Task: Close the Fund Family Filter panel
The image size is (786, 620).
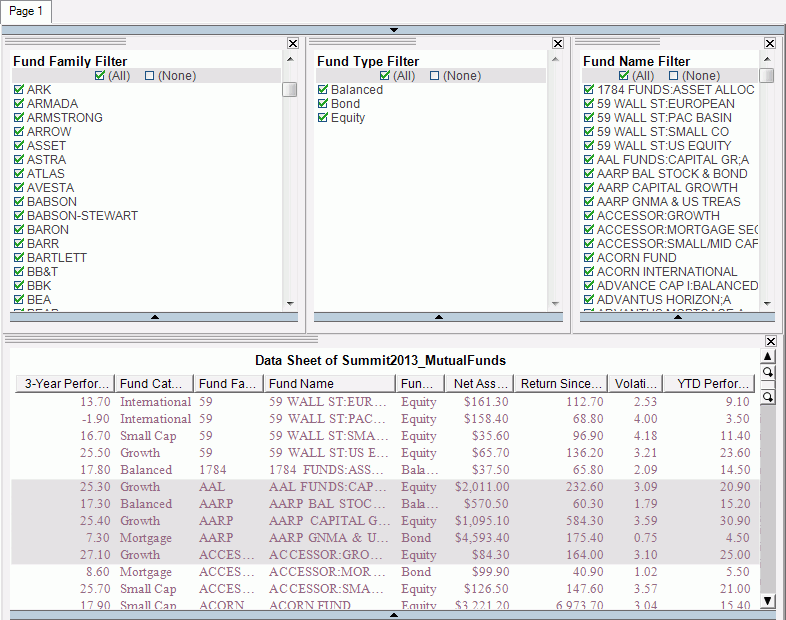Action: pyautogui.click(x=293, y=44)
